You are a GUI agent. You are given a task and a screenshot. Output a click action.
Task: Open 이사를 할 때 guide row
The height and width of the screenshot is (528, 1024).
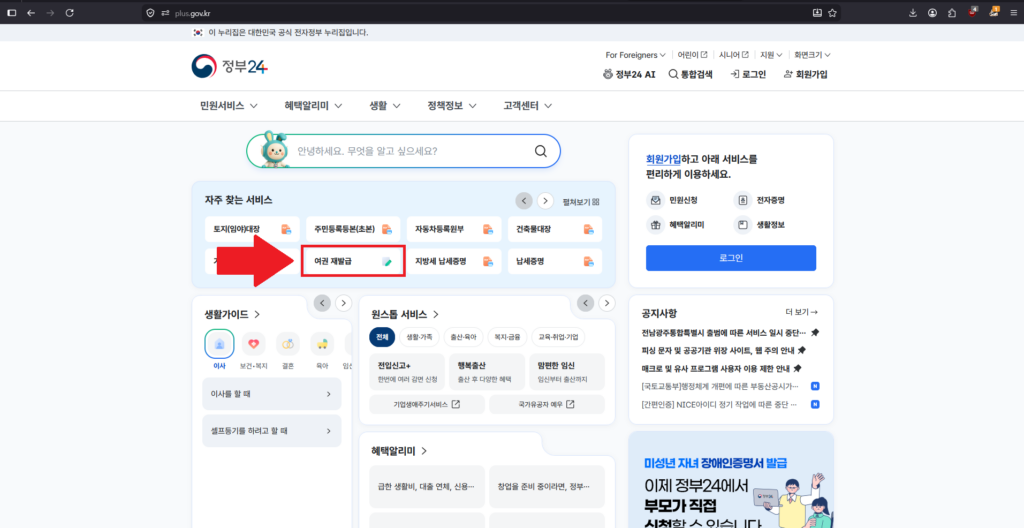point(272,394)
